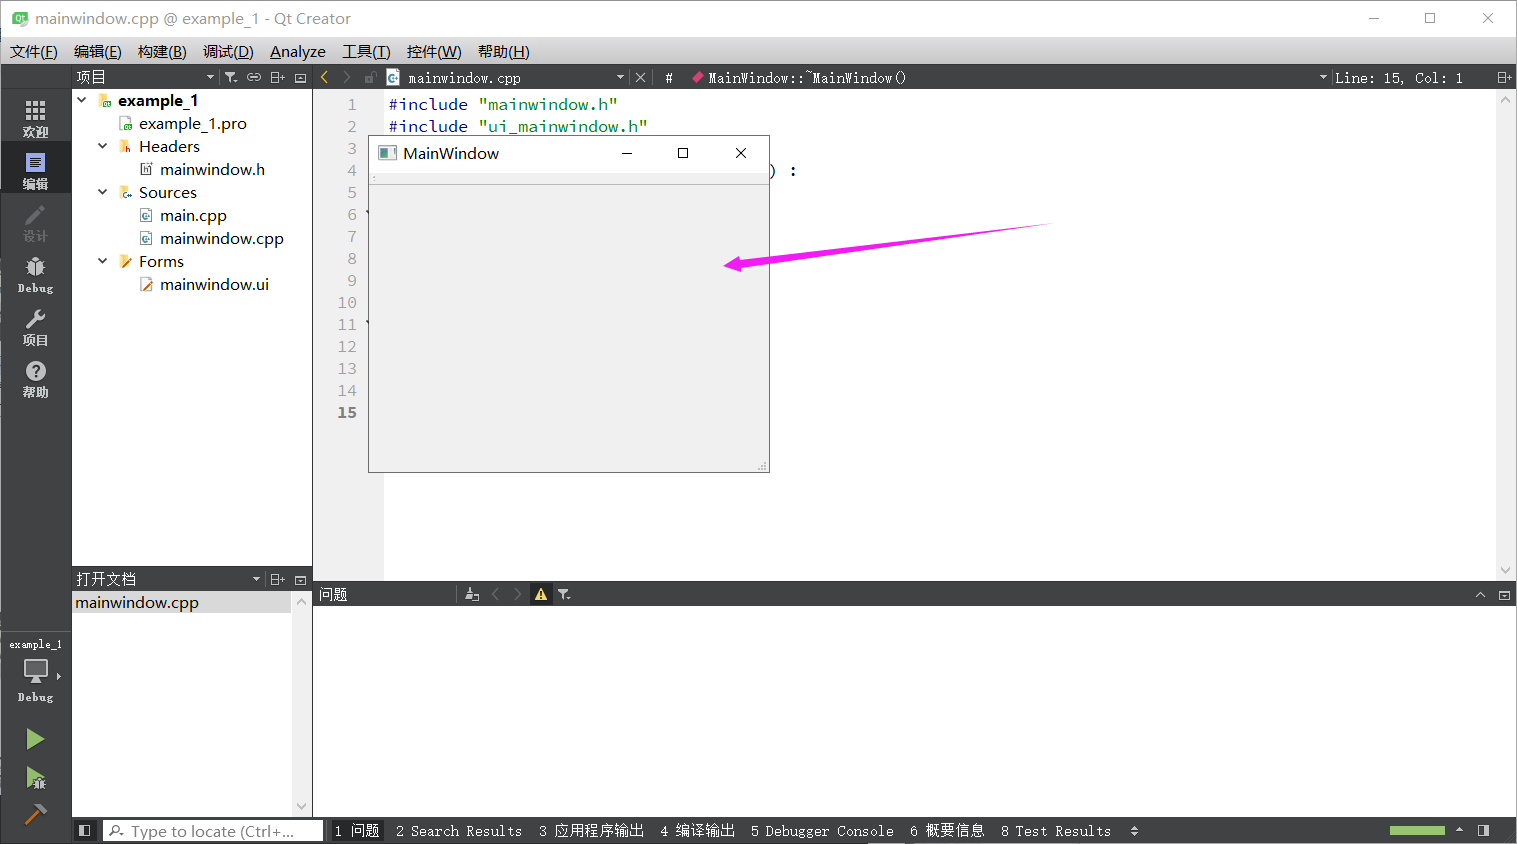Close mainwindow.cpp document with X icon

(641, 77)
